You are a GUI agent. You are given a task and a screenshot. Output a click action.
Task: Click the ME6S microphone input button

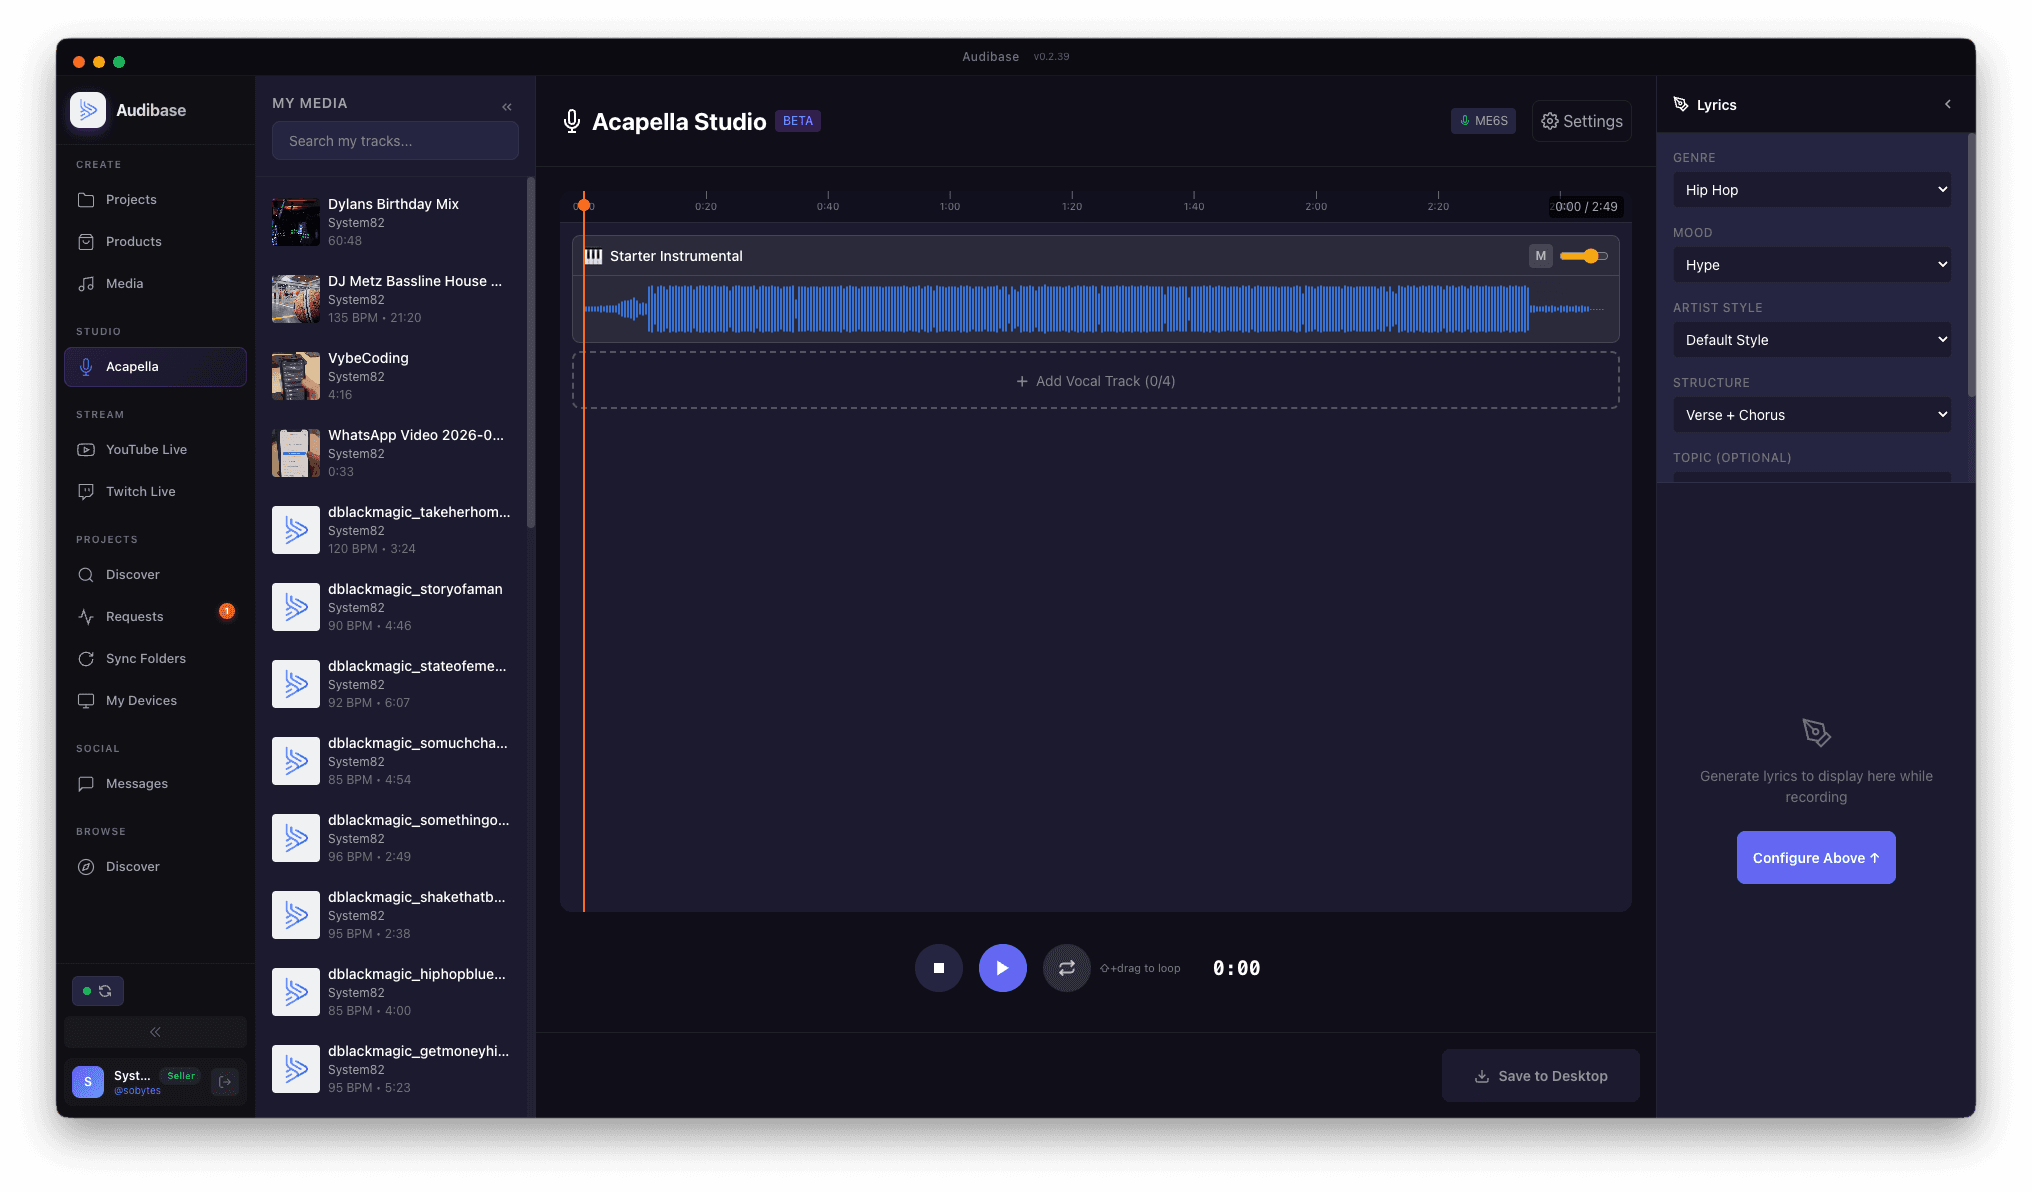pos(1483,120)
